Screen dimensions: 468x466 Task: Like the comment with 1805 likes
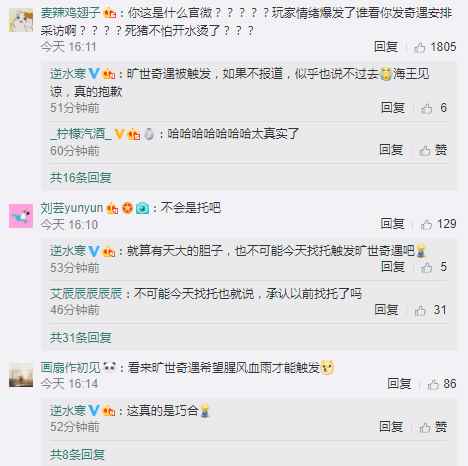(435, 47)
